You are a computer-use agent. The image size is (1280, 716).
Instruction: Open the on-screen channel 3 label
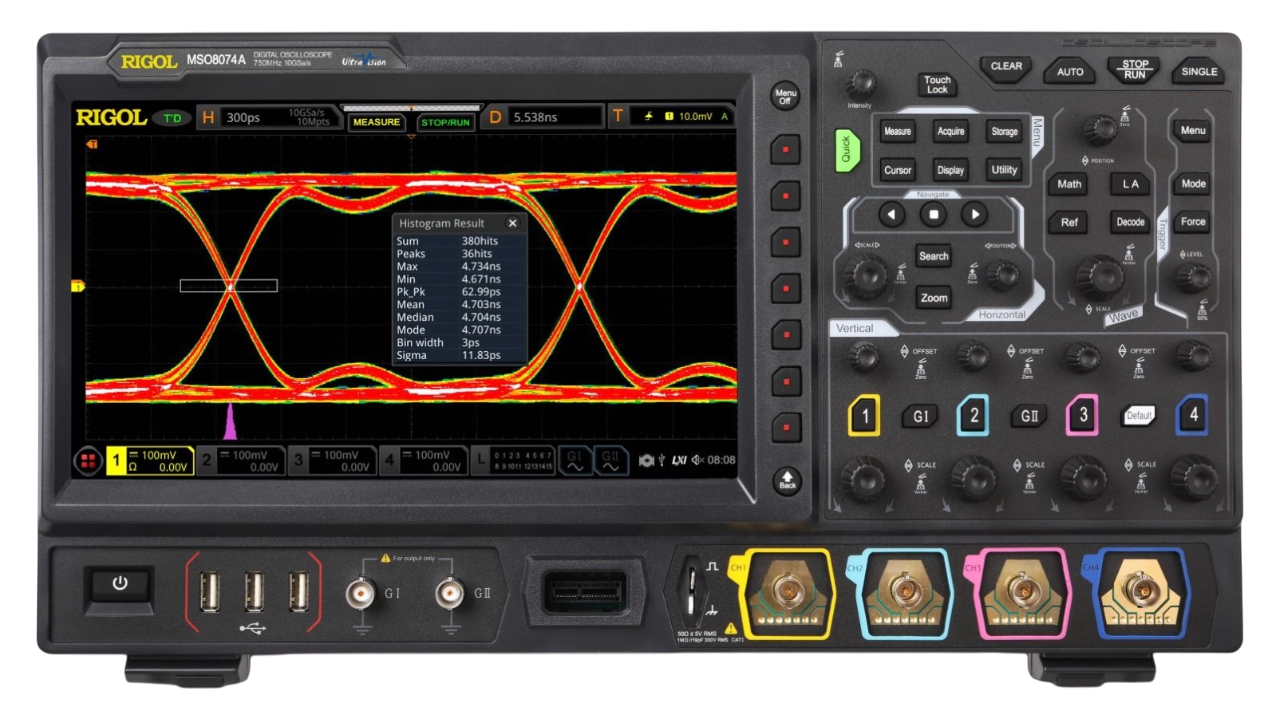click(x=332, y=461)
